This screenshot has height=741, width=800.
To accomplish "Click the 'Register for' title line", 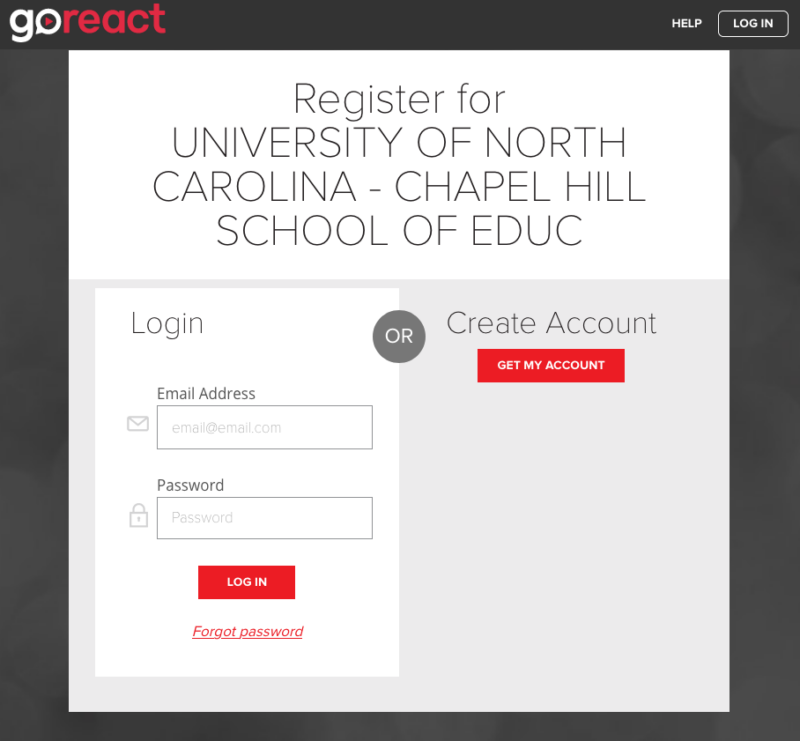I will (399, 100).
